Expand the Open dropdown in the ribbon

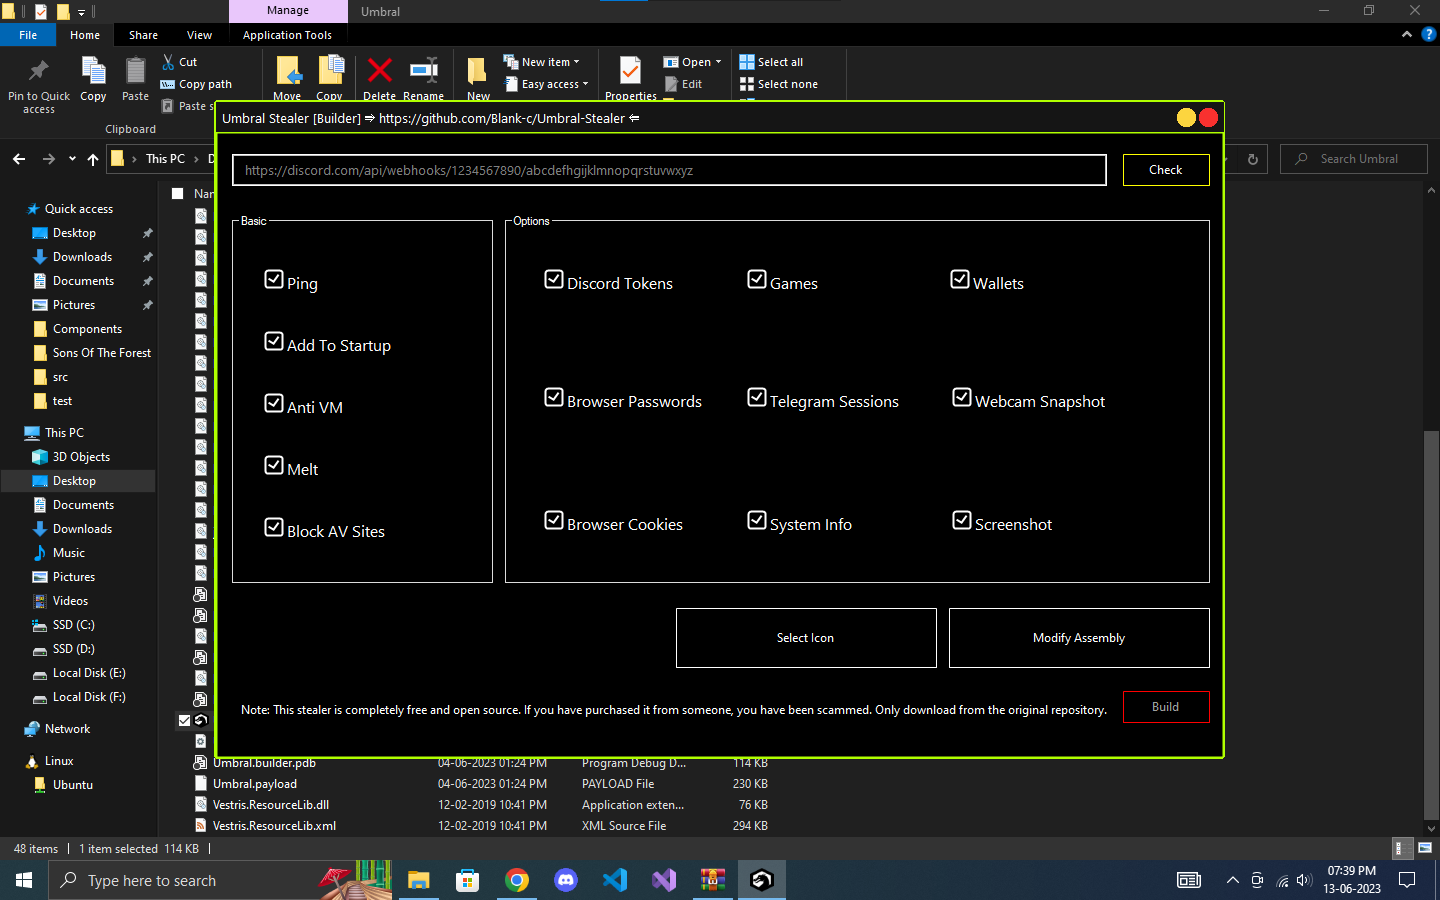tap(717, 61)
